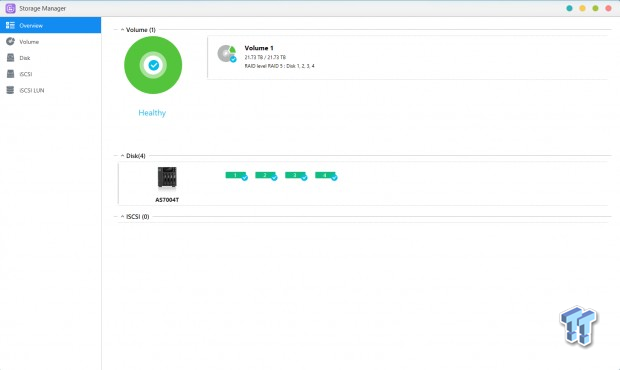Collapse the iSCSI (0) section
Image resolution: width=620 pixels, height=370 pixels.
(122, 217)
